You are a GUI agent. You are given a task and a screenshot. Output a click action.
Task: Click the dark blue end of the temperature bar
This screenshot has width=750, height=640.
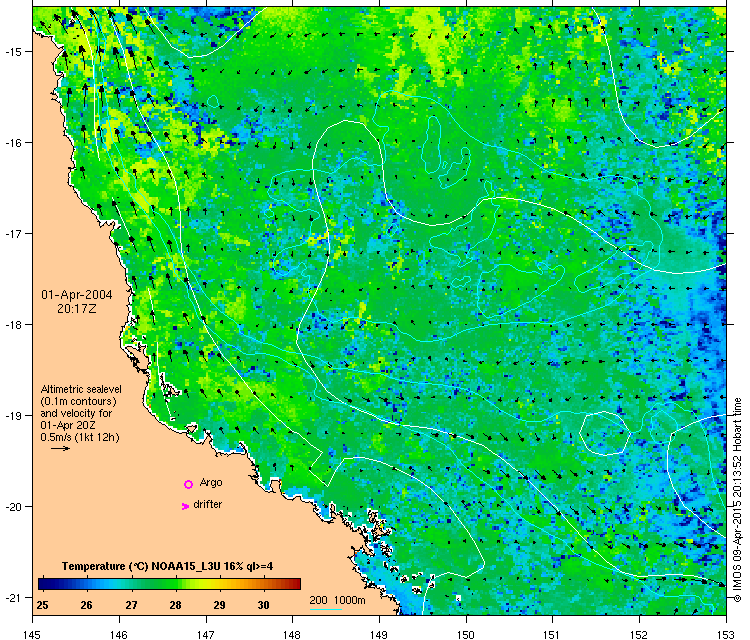tap(43, 584)
